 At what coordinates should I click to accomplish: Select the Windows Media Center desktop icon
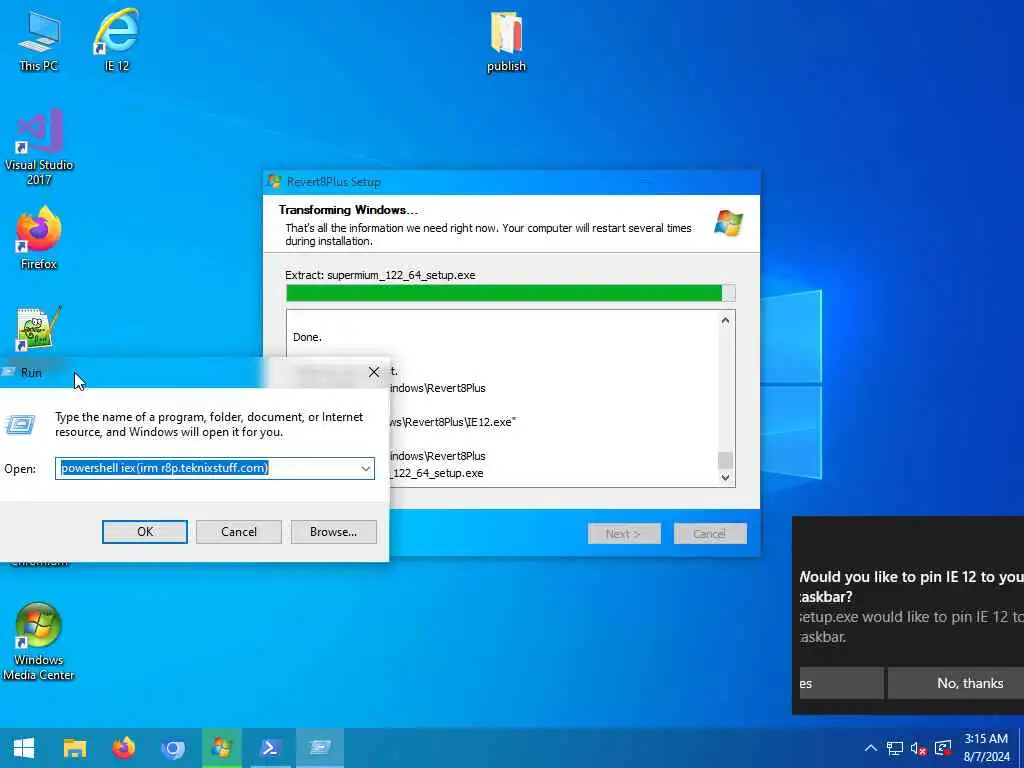(x=39, y=641)
